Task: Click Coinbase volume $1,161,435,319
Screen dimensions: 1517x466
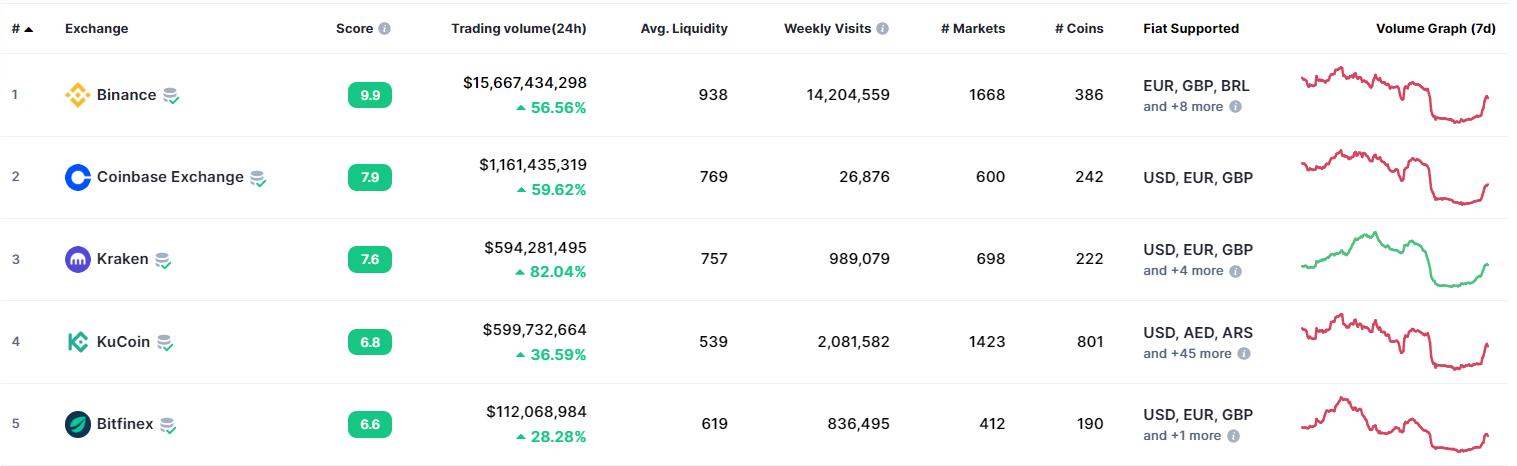Action: point(533,165)
